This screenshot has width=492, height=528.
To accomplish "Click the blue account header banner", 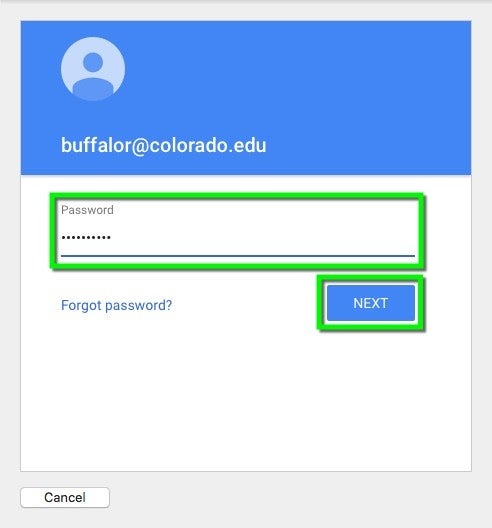I will pyautogui.click(x=246, y=98).
